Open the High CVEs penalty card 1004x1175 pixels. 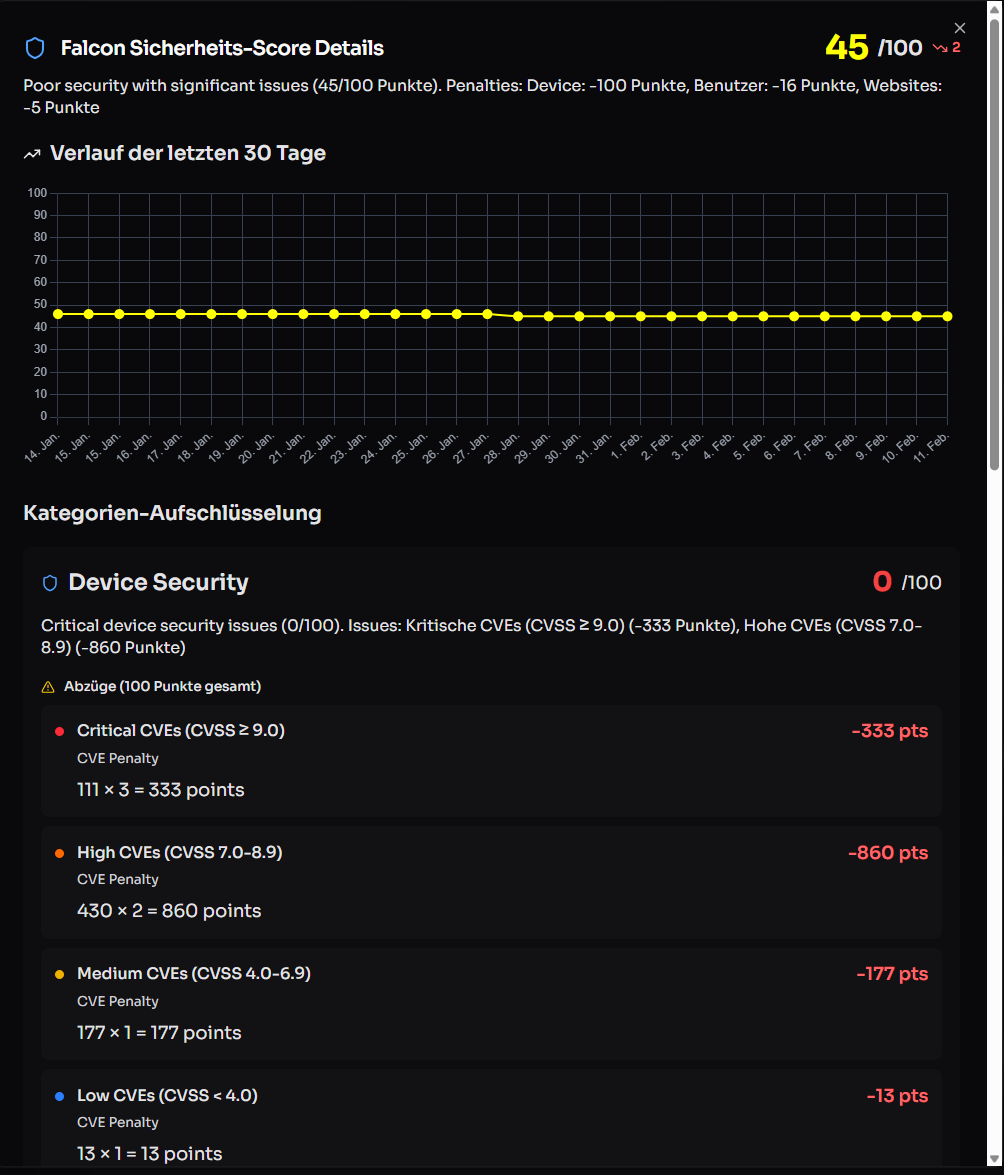(492, 882)
